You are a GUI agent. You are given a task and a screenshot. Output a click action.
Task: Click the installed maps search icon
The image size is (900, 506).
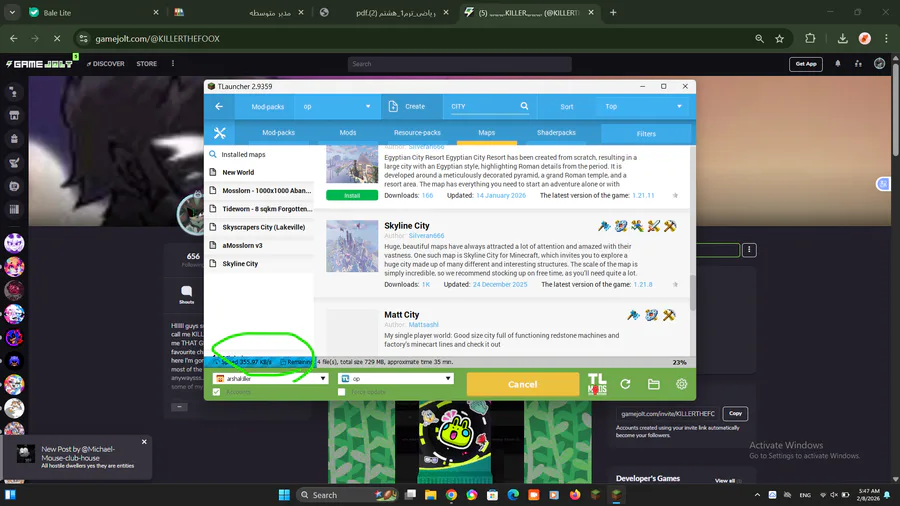point(213,154)
